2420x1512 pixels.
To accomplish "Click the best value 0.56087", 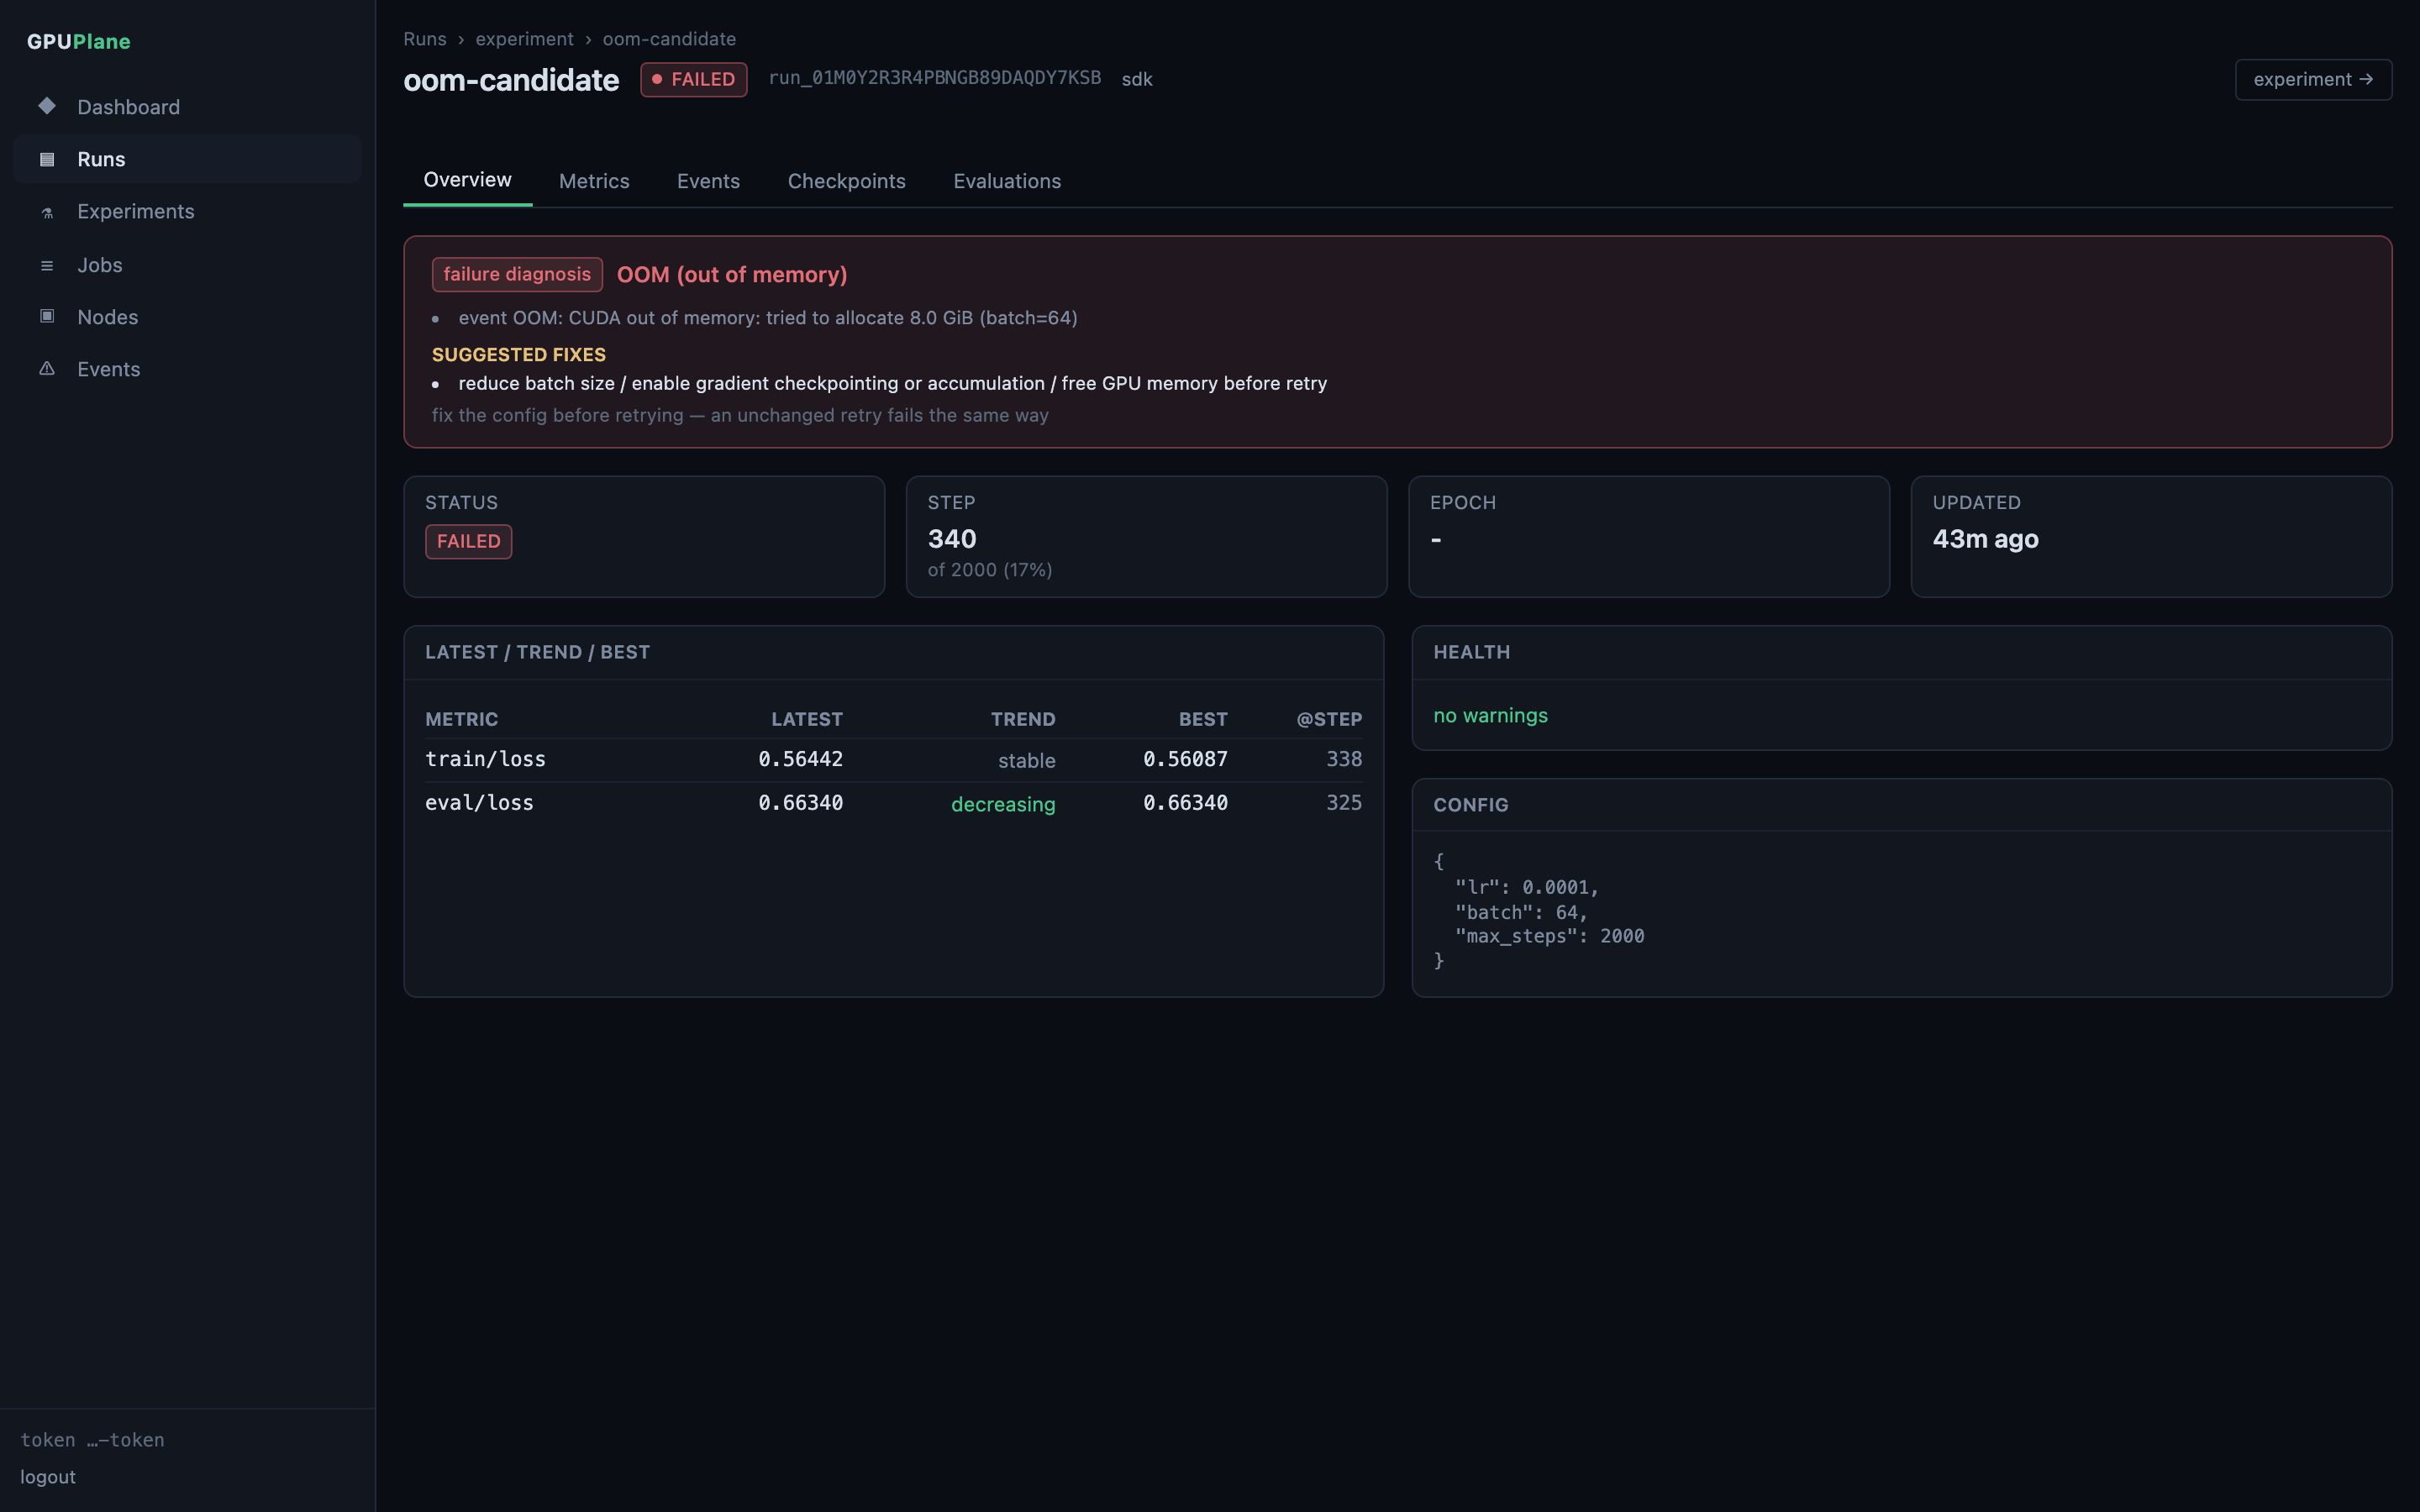I will click(x=1185, y=760).
